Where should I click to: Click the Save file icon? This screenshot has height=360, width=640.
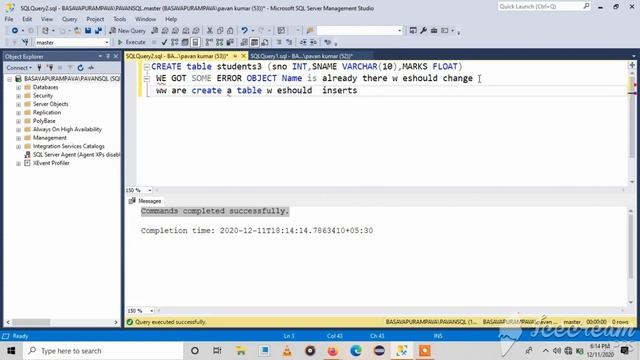pyautogui.click(x=88, y=31)
